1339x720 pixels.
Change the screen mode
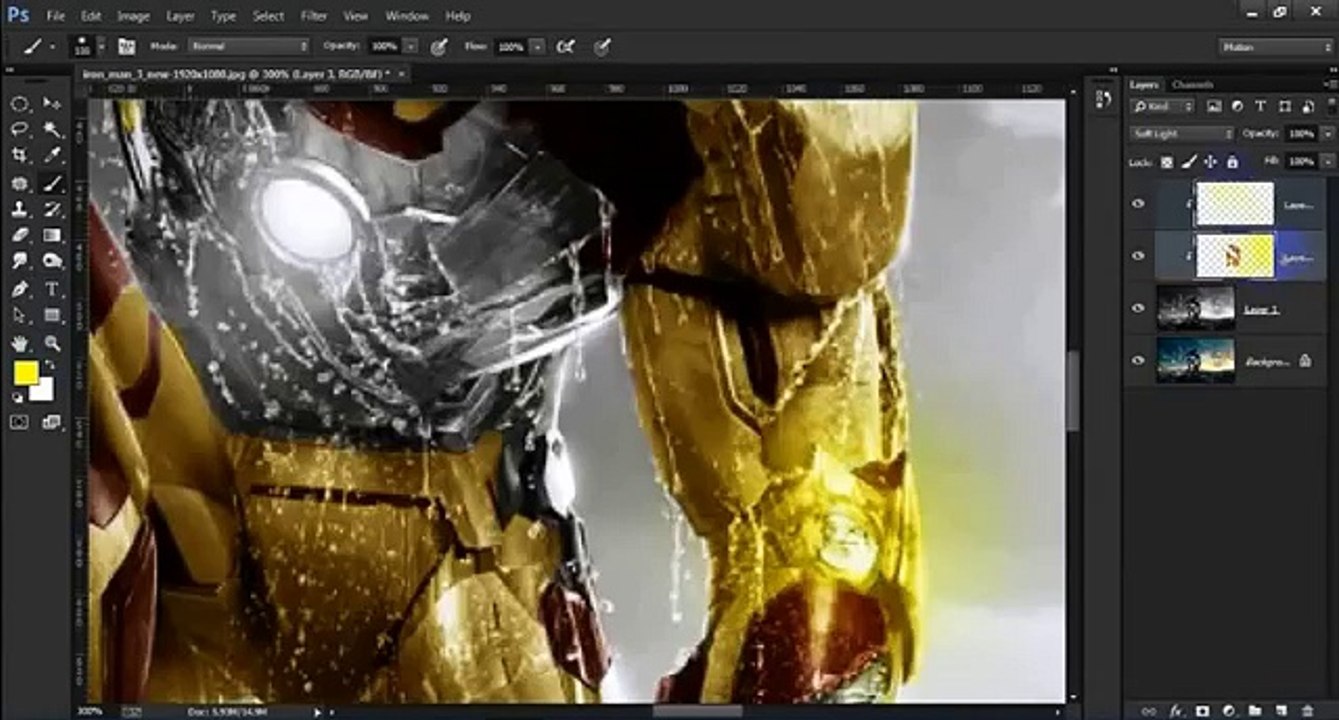tap(52, 423)
